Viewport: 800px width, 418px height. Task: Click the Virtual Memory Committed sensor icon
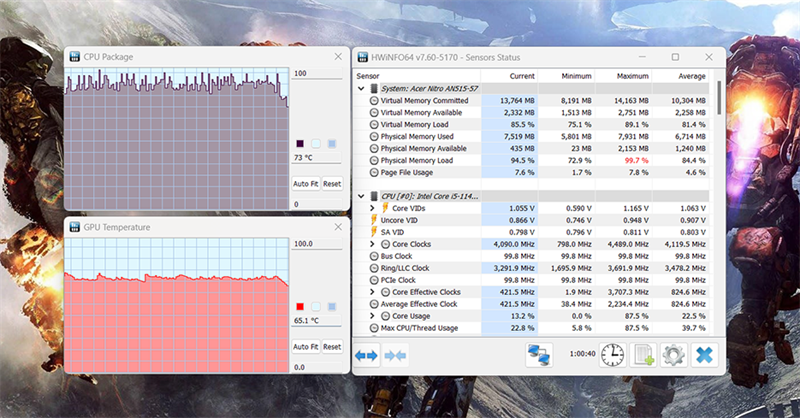(374, 101)
